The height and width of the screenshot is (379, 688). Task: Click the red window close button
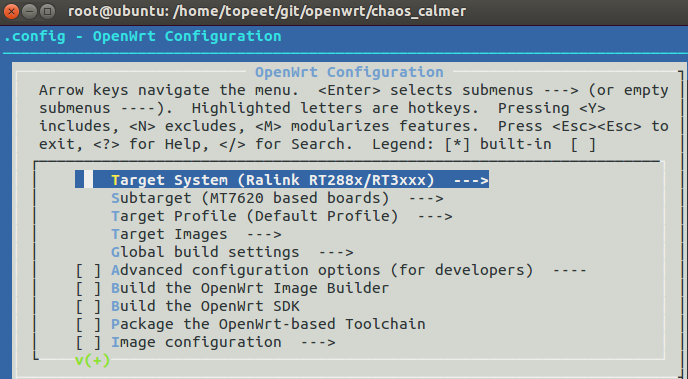[x=11, y=11]
